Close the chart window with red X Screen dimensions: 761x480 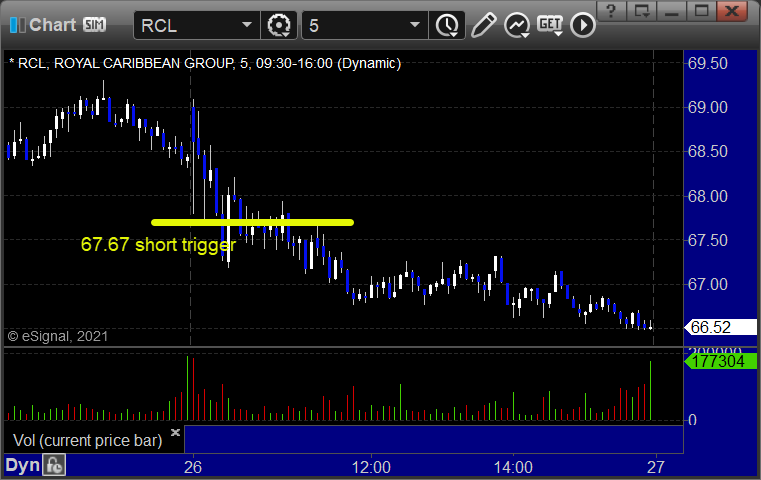point(732,11)
